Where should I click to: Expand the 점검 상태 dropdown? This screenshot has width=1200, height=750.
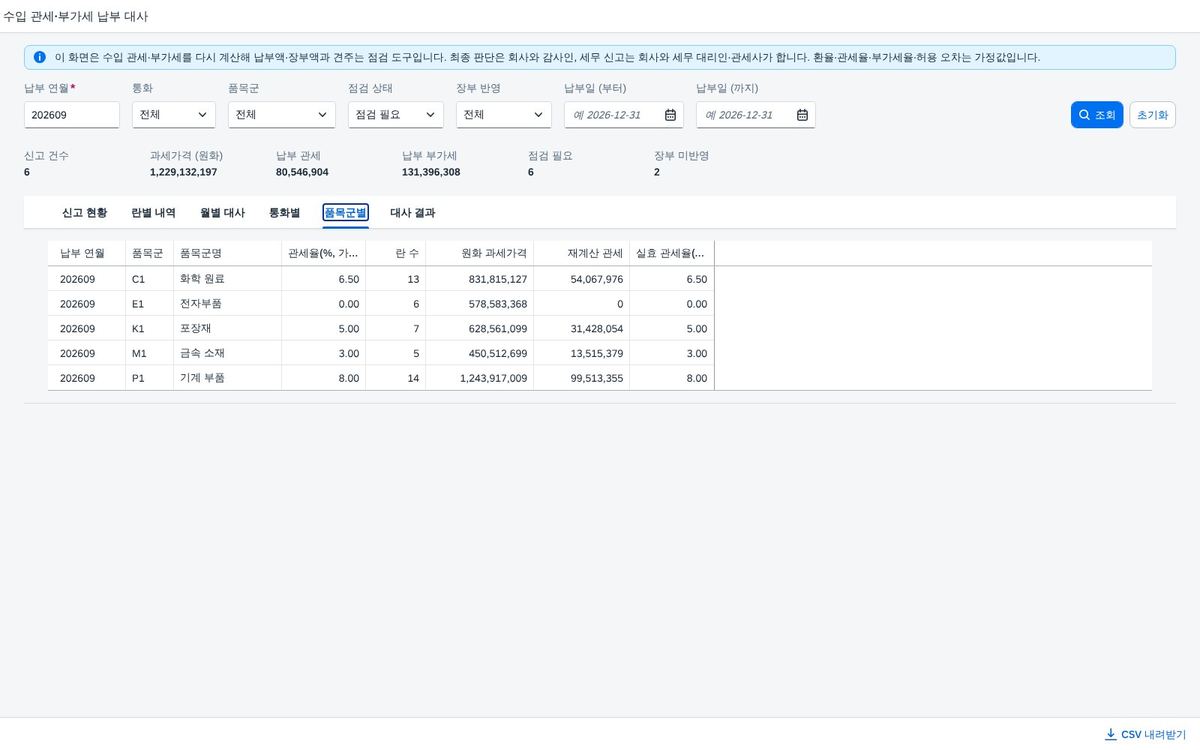(396, 115)
